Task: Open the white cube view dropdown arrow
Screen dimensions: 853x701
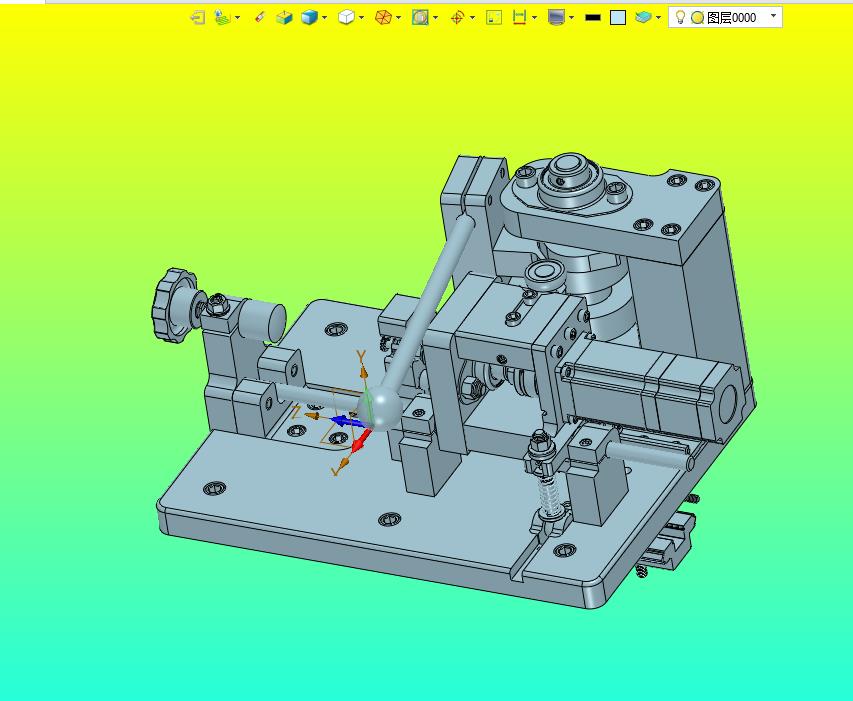Action: point(362,18)
